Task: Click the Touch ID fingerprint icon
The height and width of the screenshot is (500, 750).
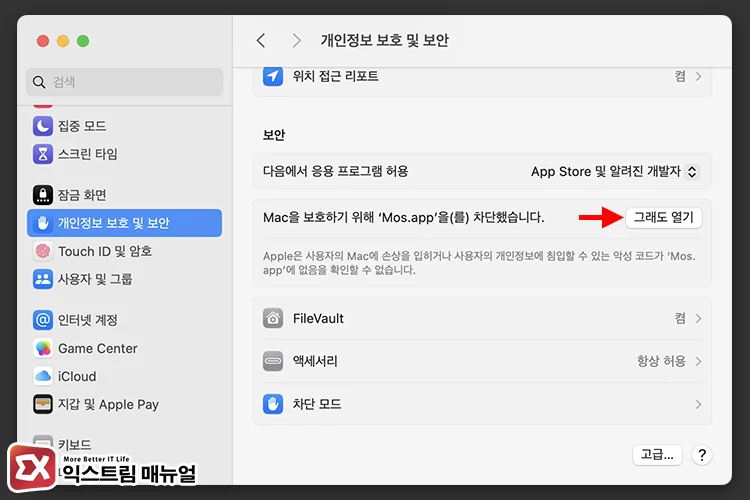Action: point(43,251)
